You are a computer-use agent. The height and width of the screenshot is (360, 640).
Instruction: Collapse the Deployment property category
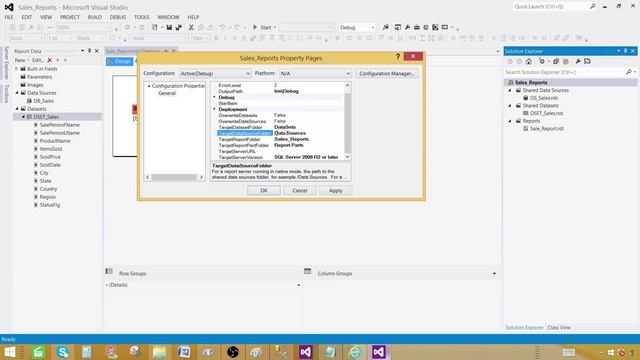coord(214,109)
